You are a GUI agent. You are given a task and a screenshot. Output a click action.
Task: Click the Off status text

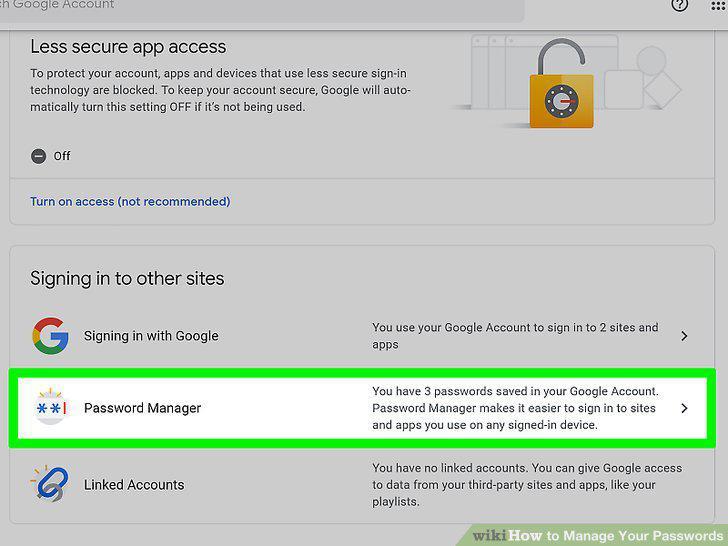pyautogui.click(x=62, y=156)
